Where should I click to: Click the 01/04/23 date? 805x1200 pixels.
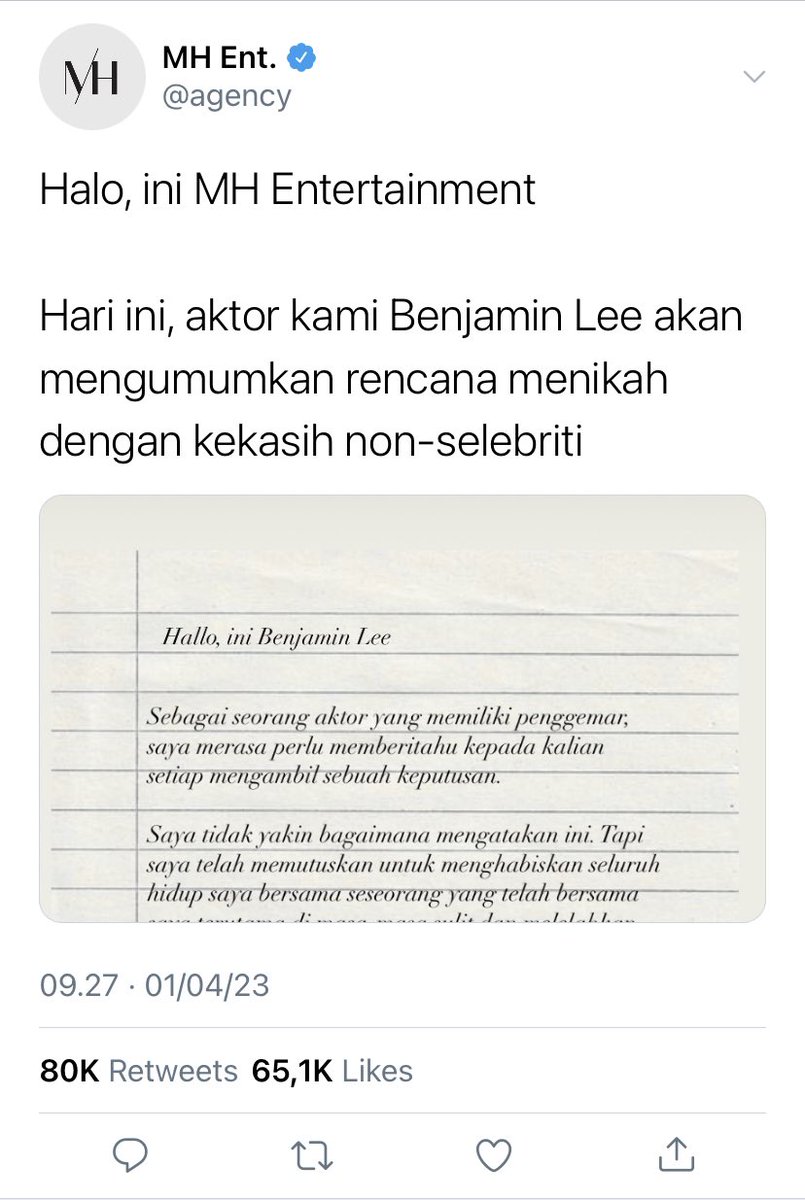point(207,985)
